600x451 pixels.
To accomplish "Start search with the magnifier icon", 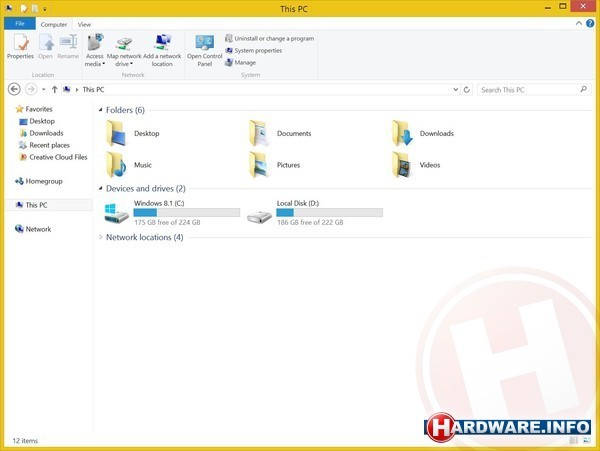I will coord(583,90).
